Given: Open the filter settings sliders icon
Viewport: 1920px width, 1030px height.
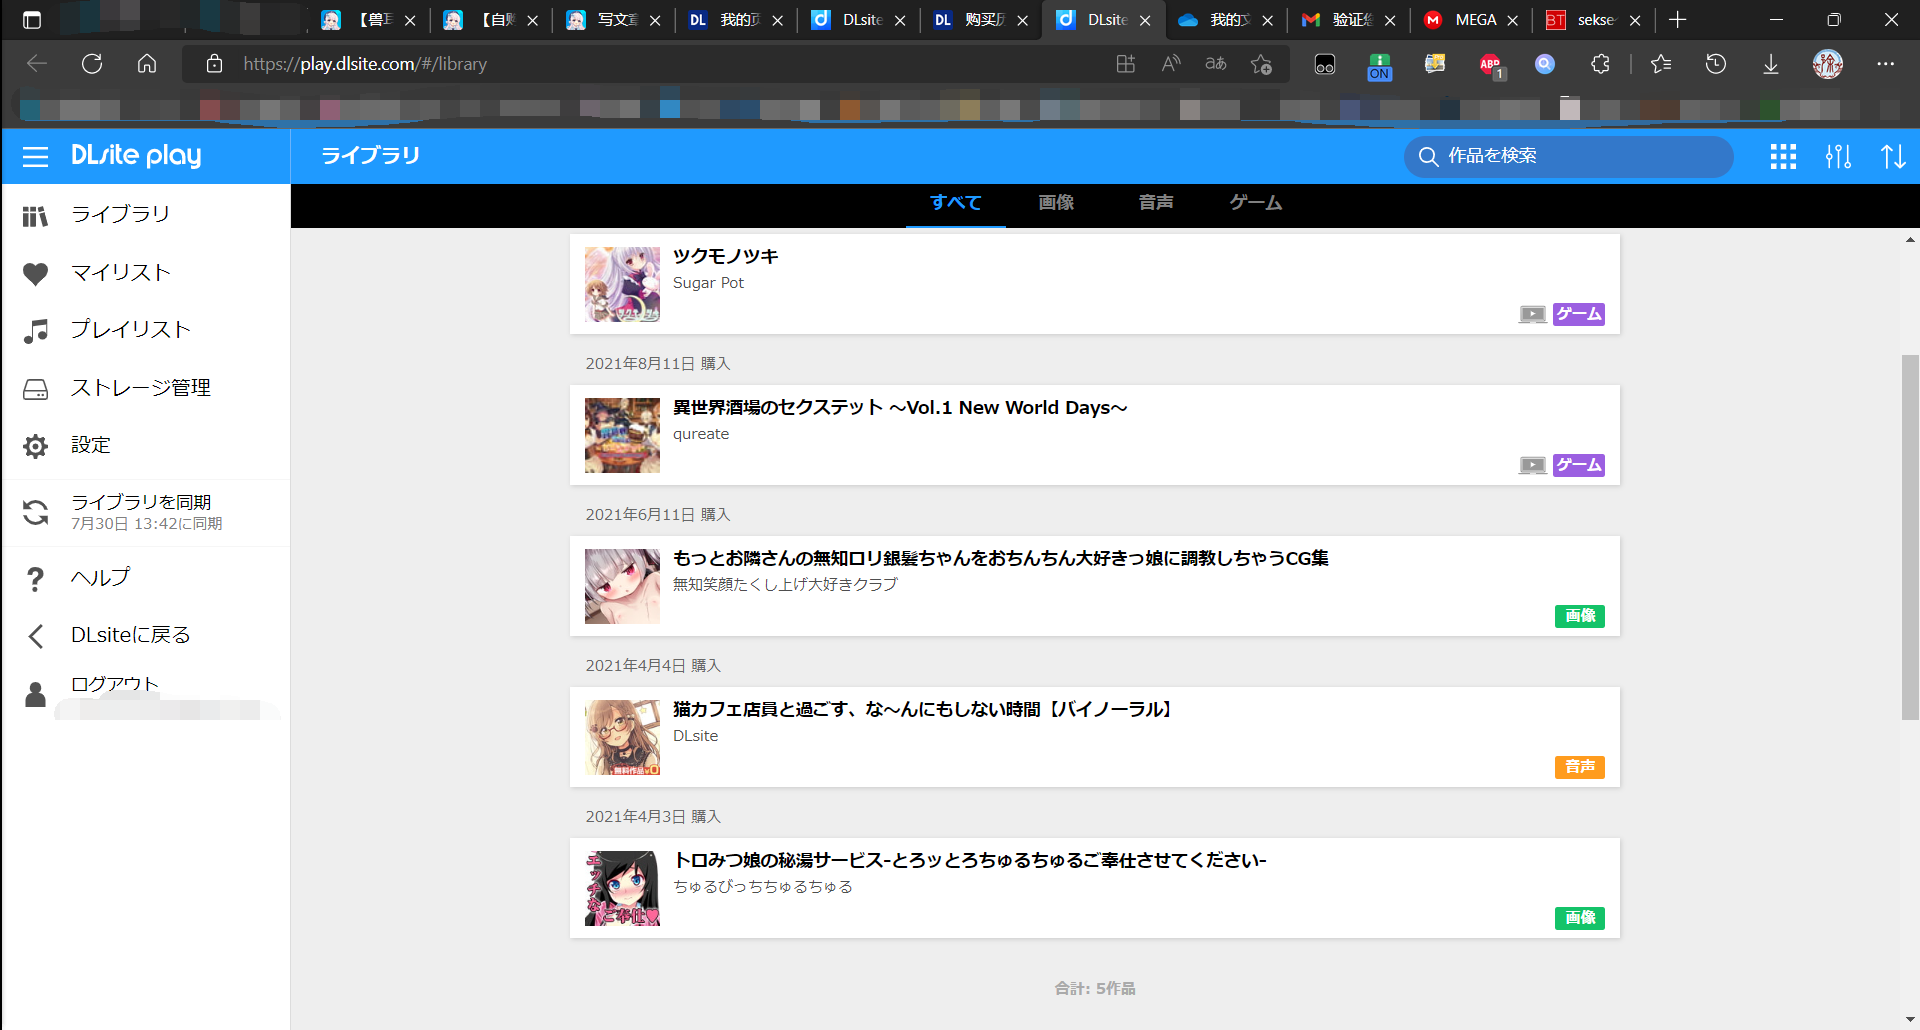Looking at the screenshot, I should point(1838,157).
